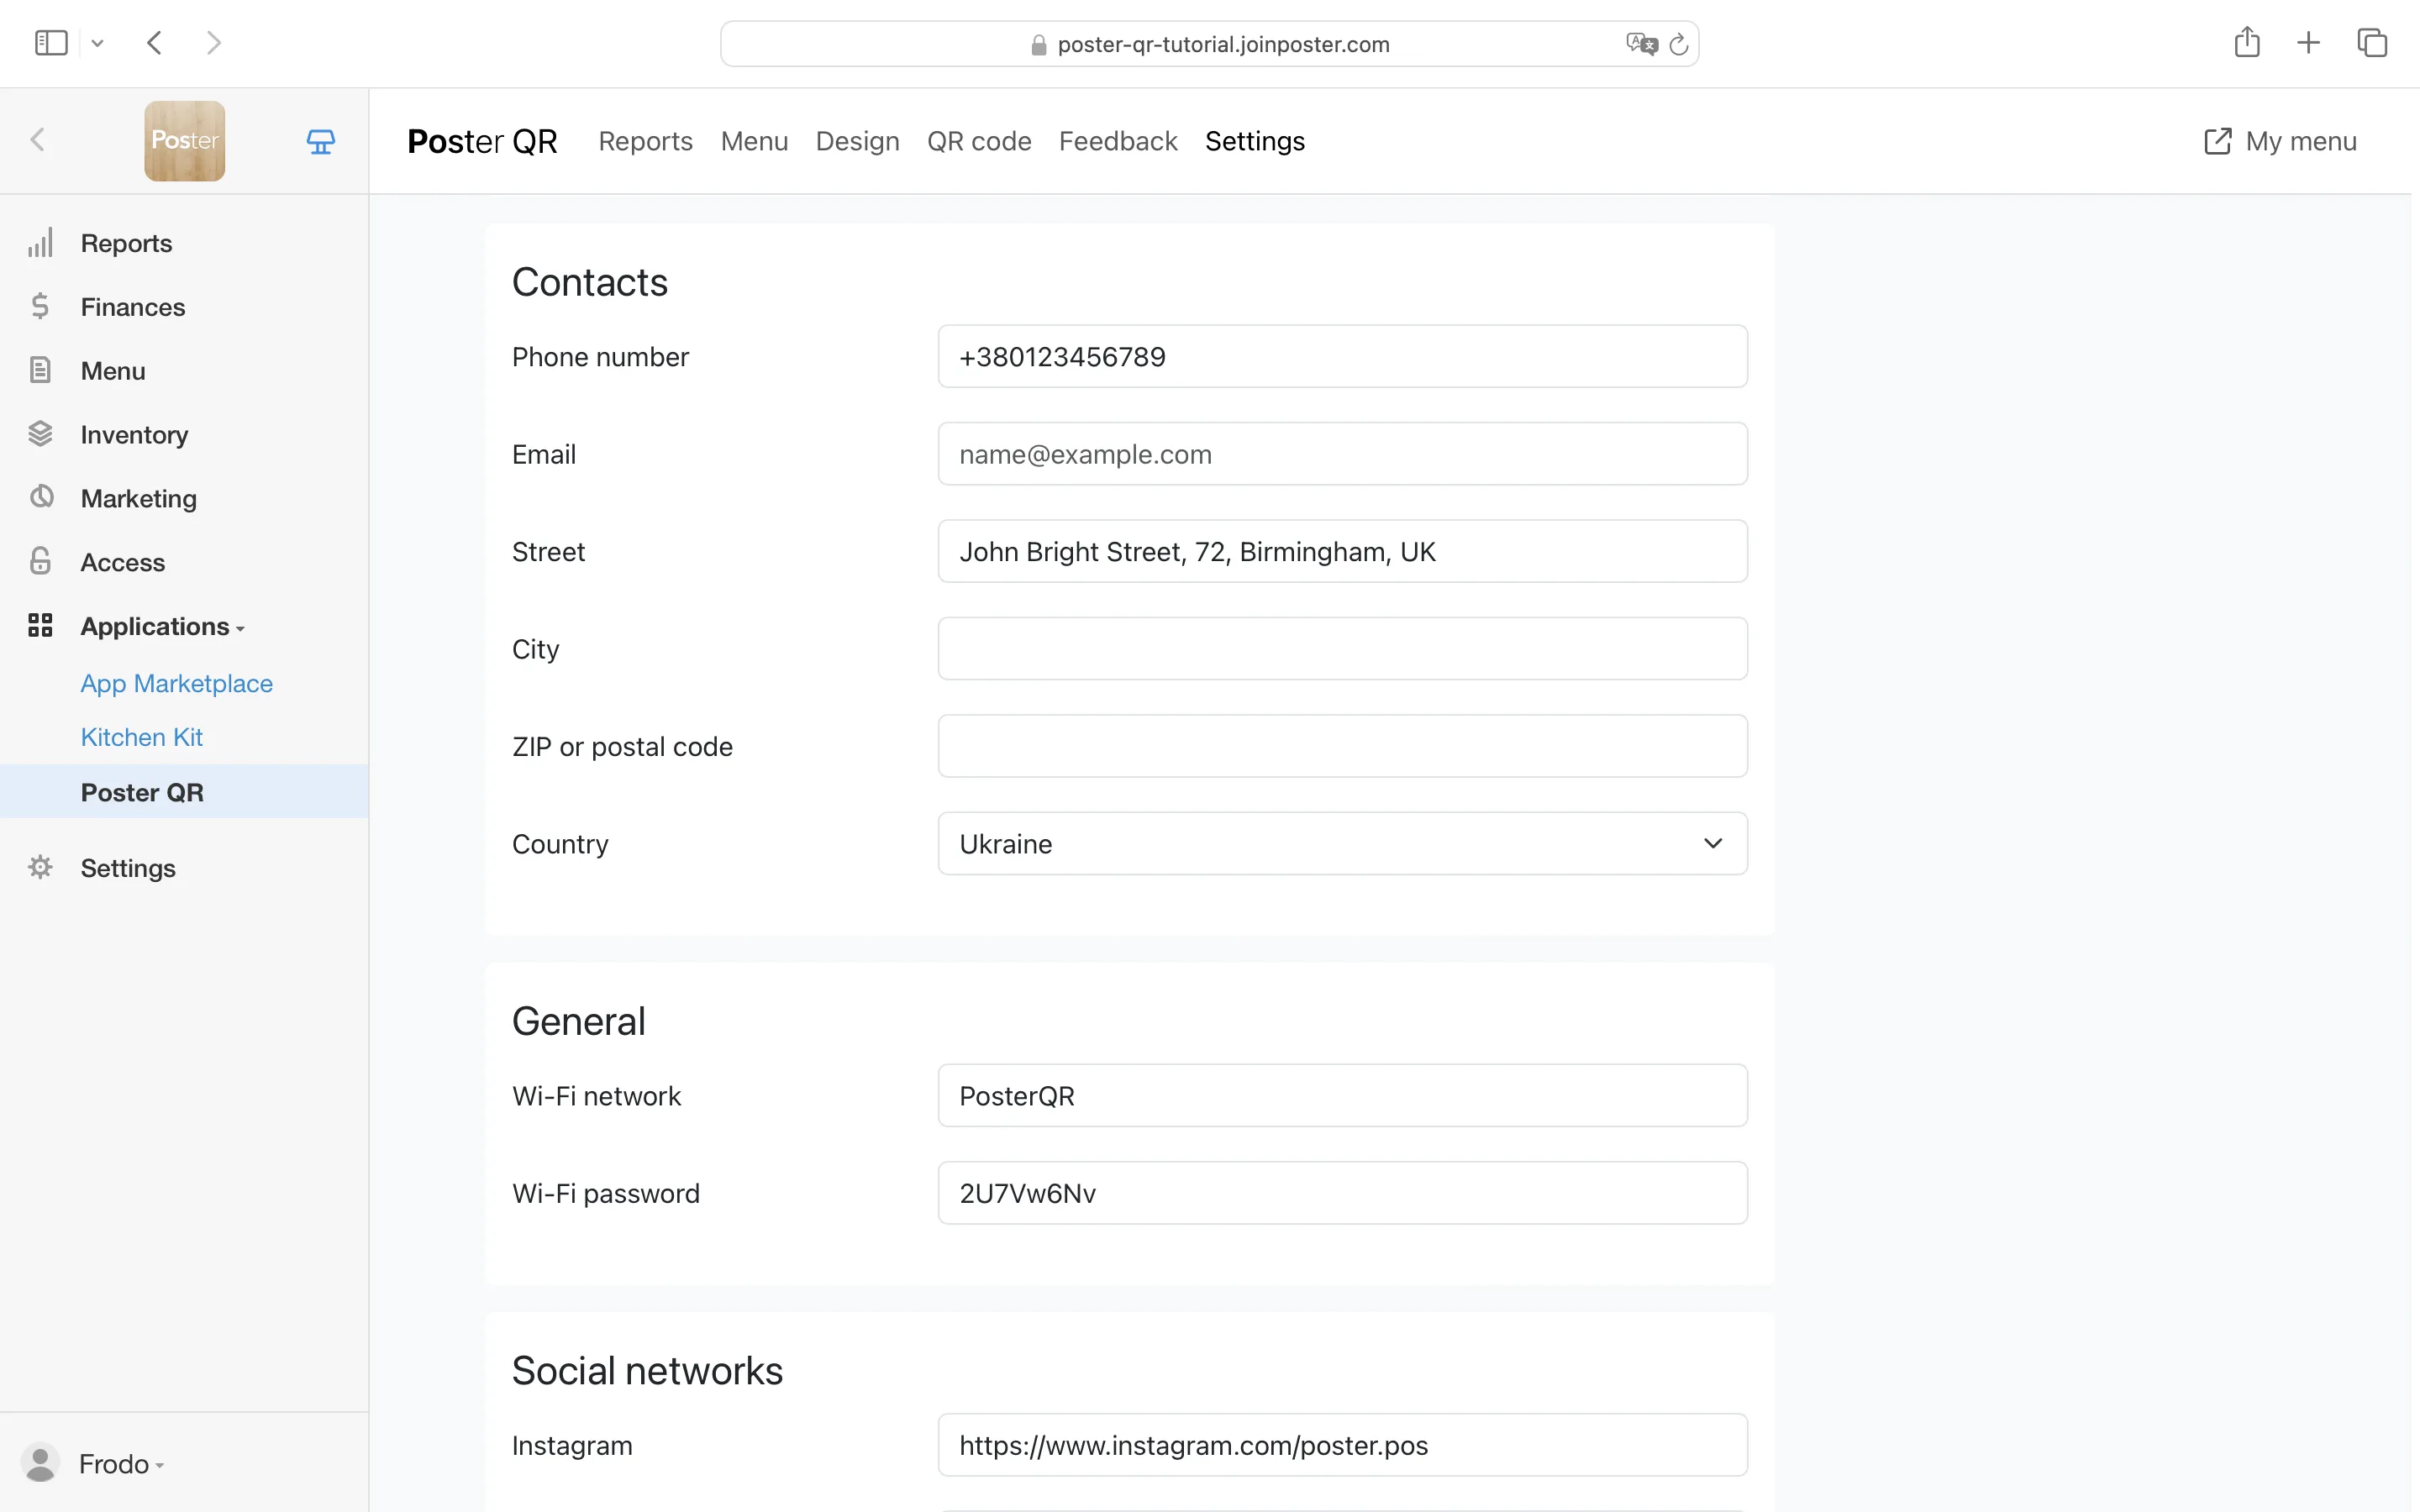Click the translate icon in address bar

coord(1640,44)
